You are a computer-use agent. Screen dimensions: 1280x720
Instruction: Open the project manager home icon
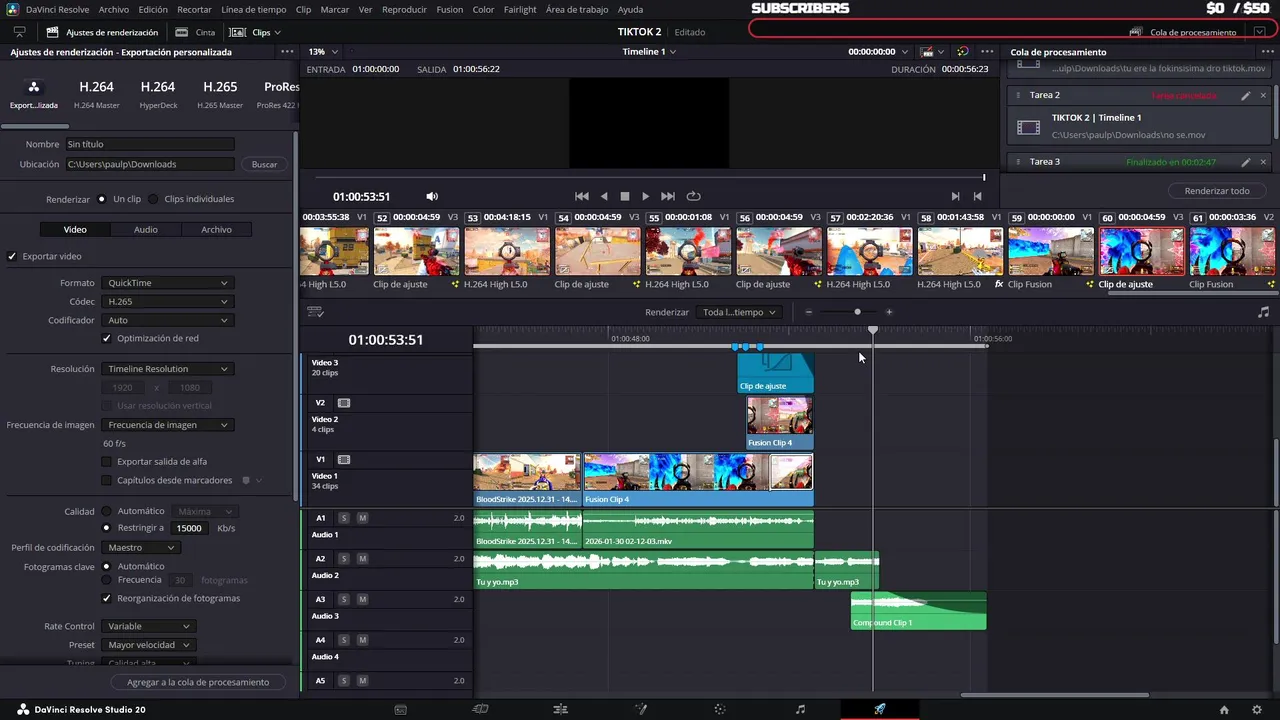coord(1224,710)
